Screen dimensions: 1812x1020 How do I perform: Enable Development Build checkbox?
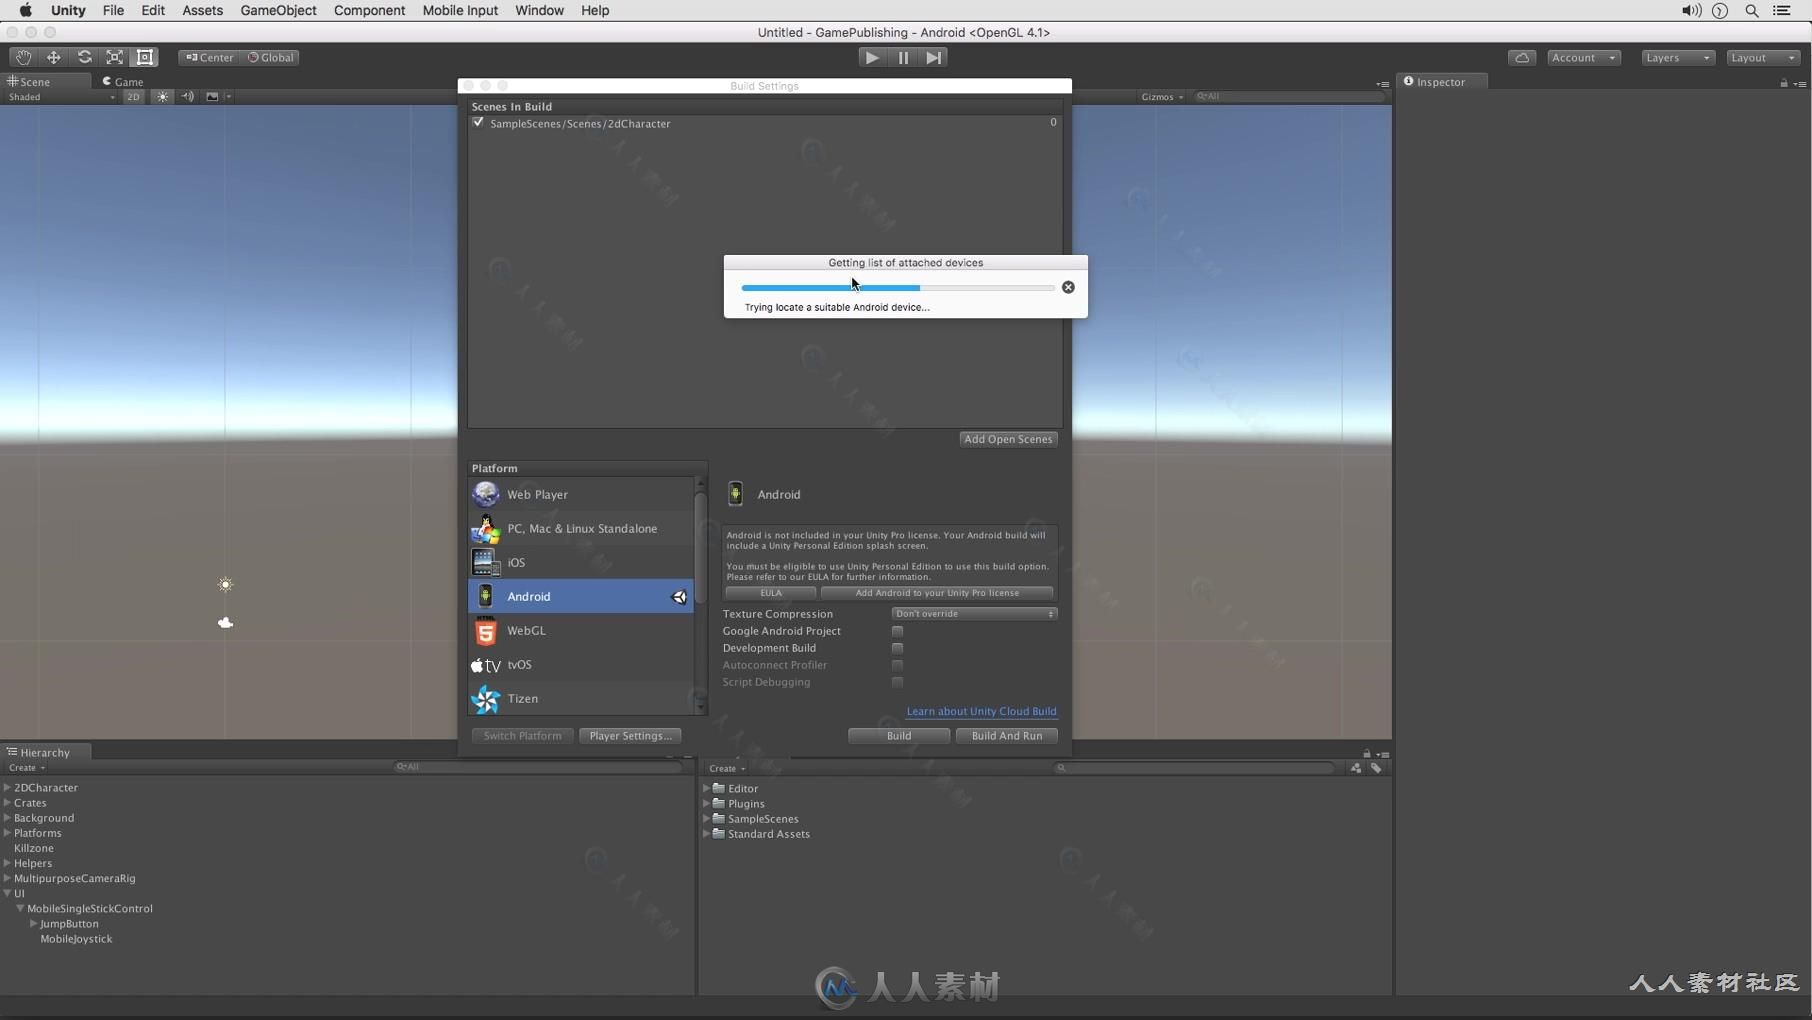(x=897, y=648)
